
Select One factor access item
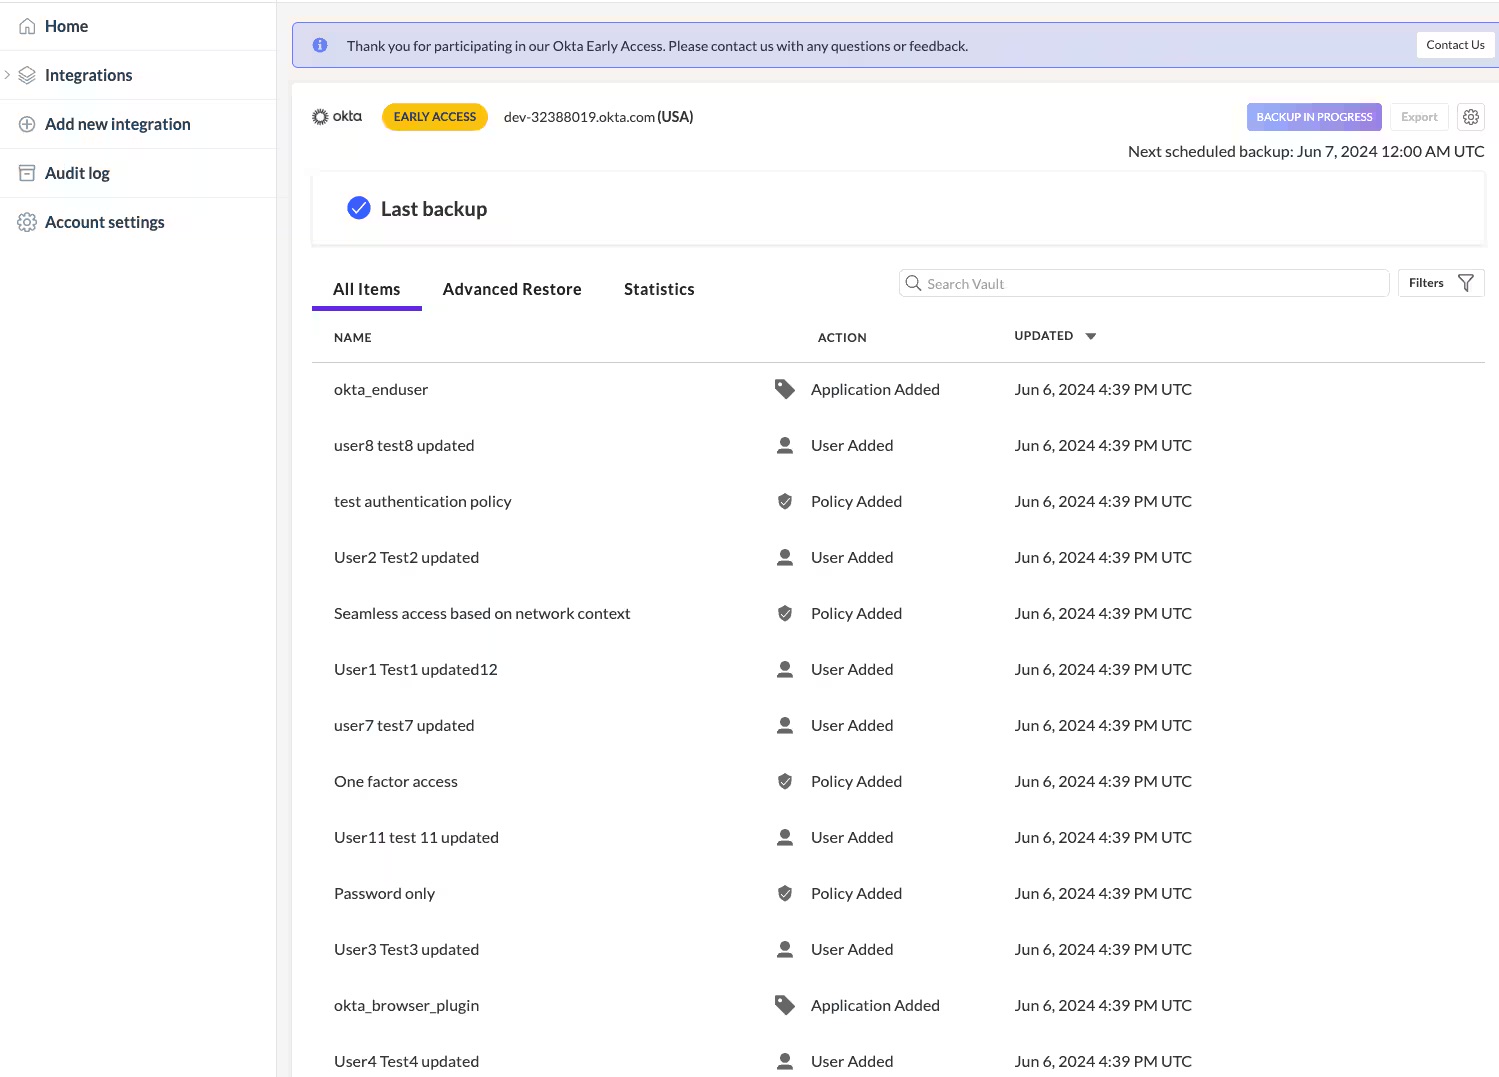pyautogui.click(x=396, y=781)
